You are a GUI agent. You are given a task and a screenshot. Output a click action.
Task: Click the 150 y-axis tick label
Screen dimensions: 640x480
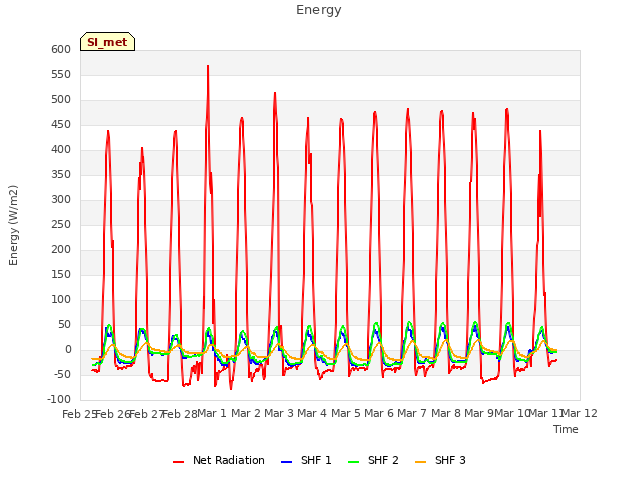(x=61, y=275)
